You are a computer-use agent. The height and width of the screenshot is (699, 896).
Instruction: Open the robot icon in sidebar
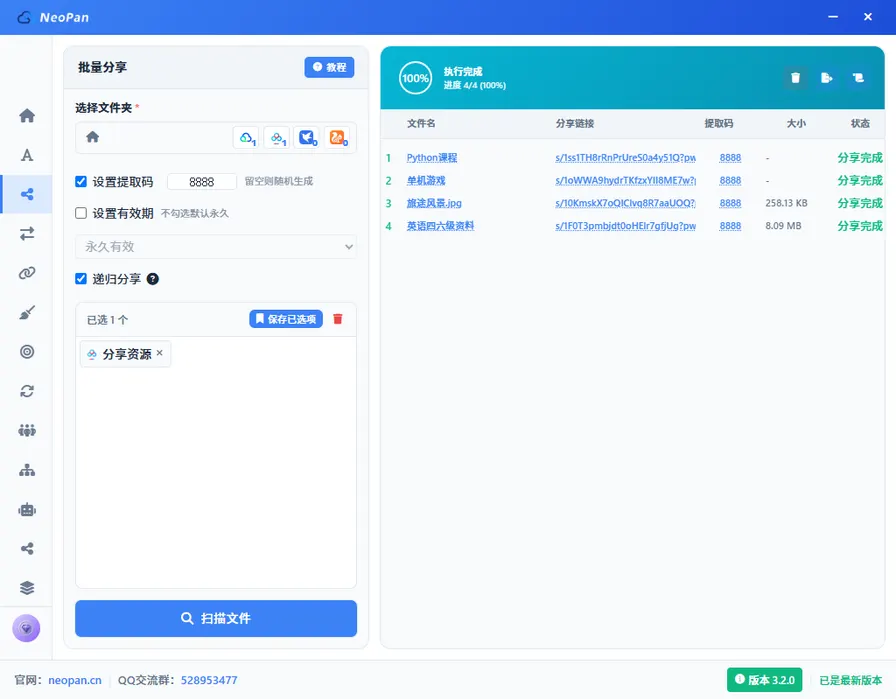point(27,510)
